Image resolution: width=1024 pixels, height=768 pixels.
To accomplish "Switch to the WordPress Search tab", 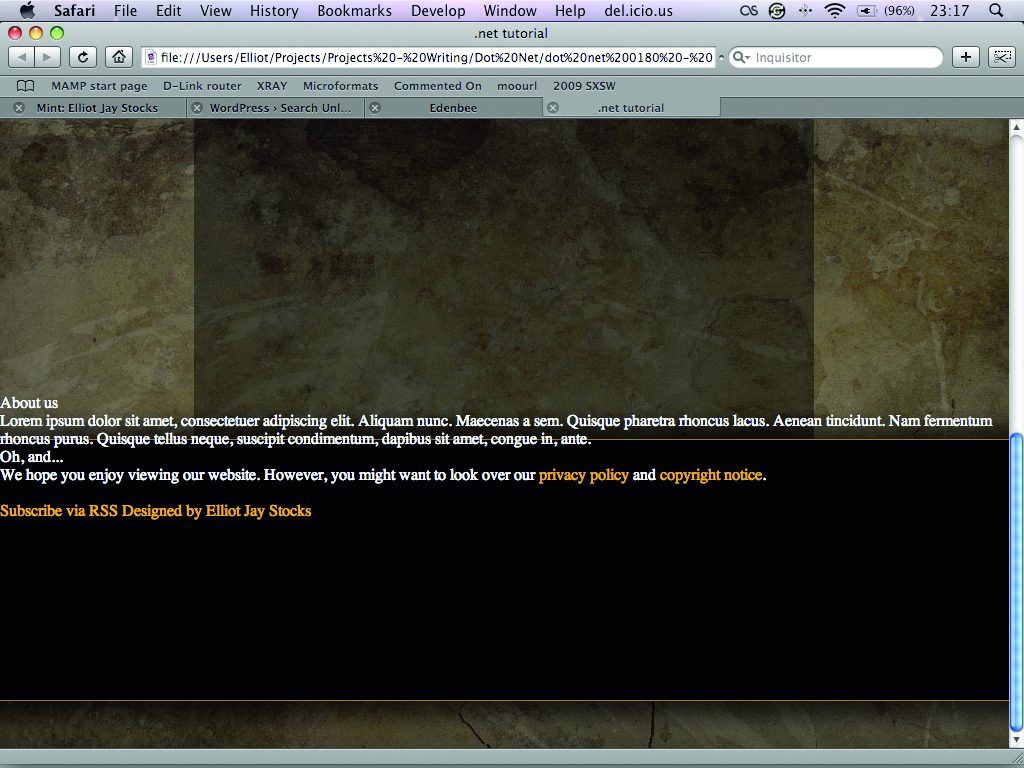I will point(280,108).
